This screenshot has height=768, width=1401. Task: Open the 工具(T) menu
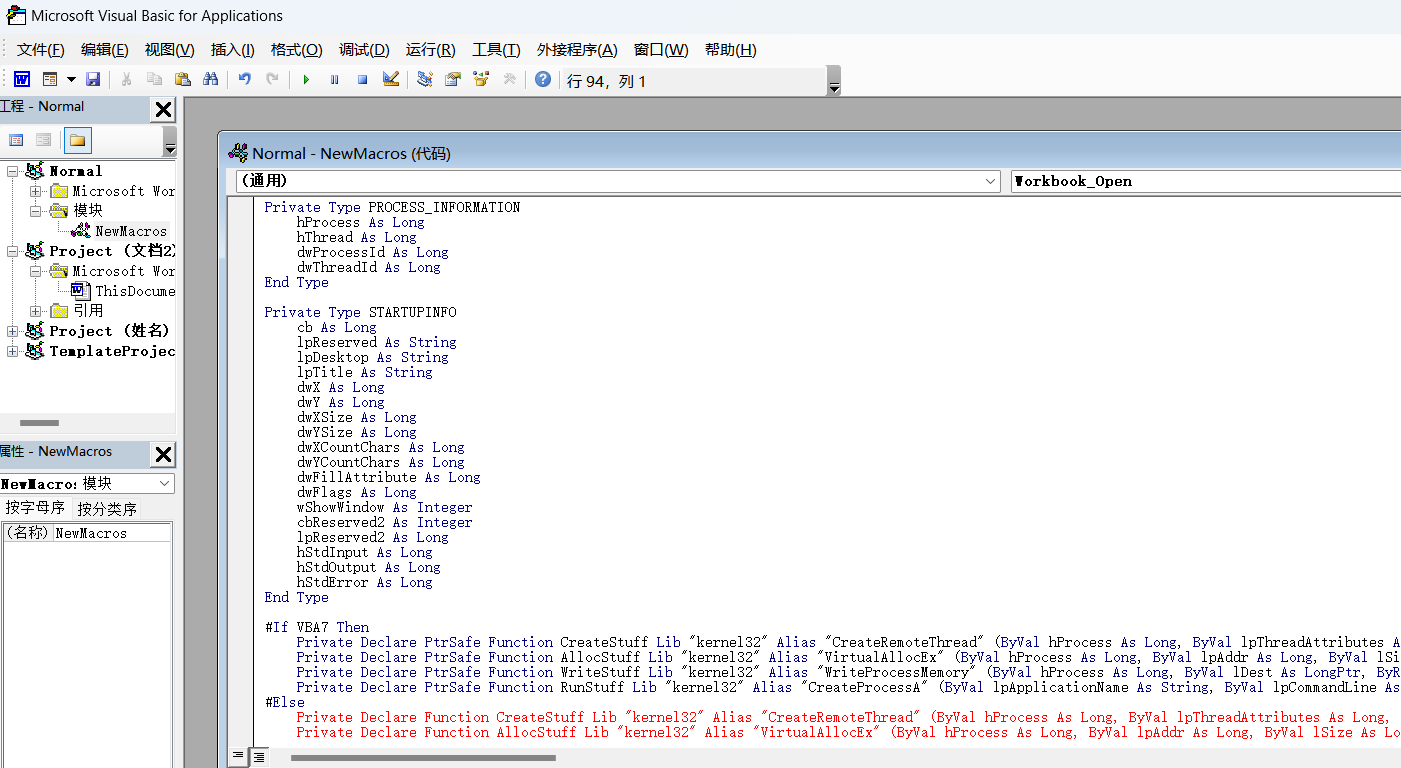497,50
